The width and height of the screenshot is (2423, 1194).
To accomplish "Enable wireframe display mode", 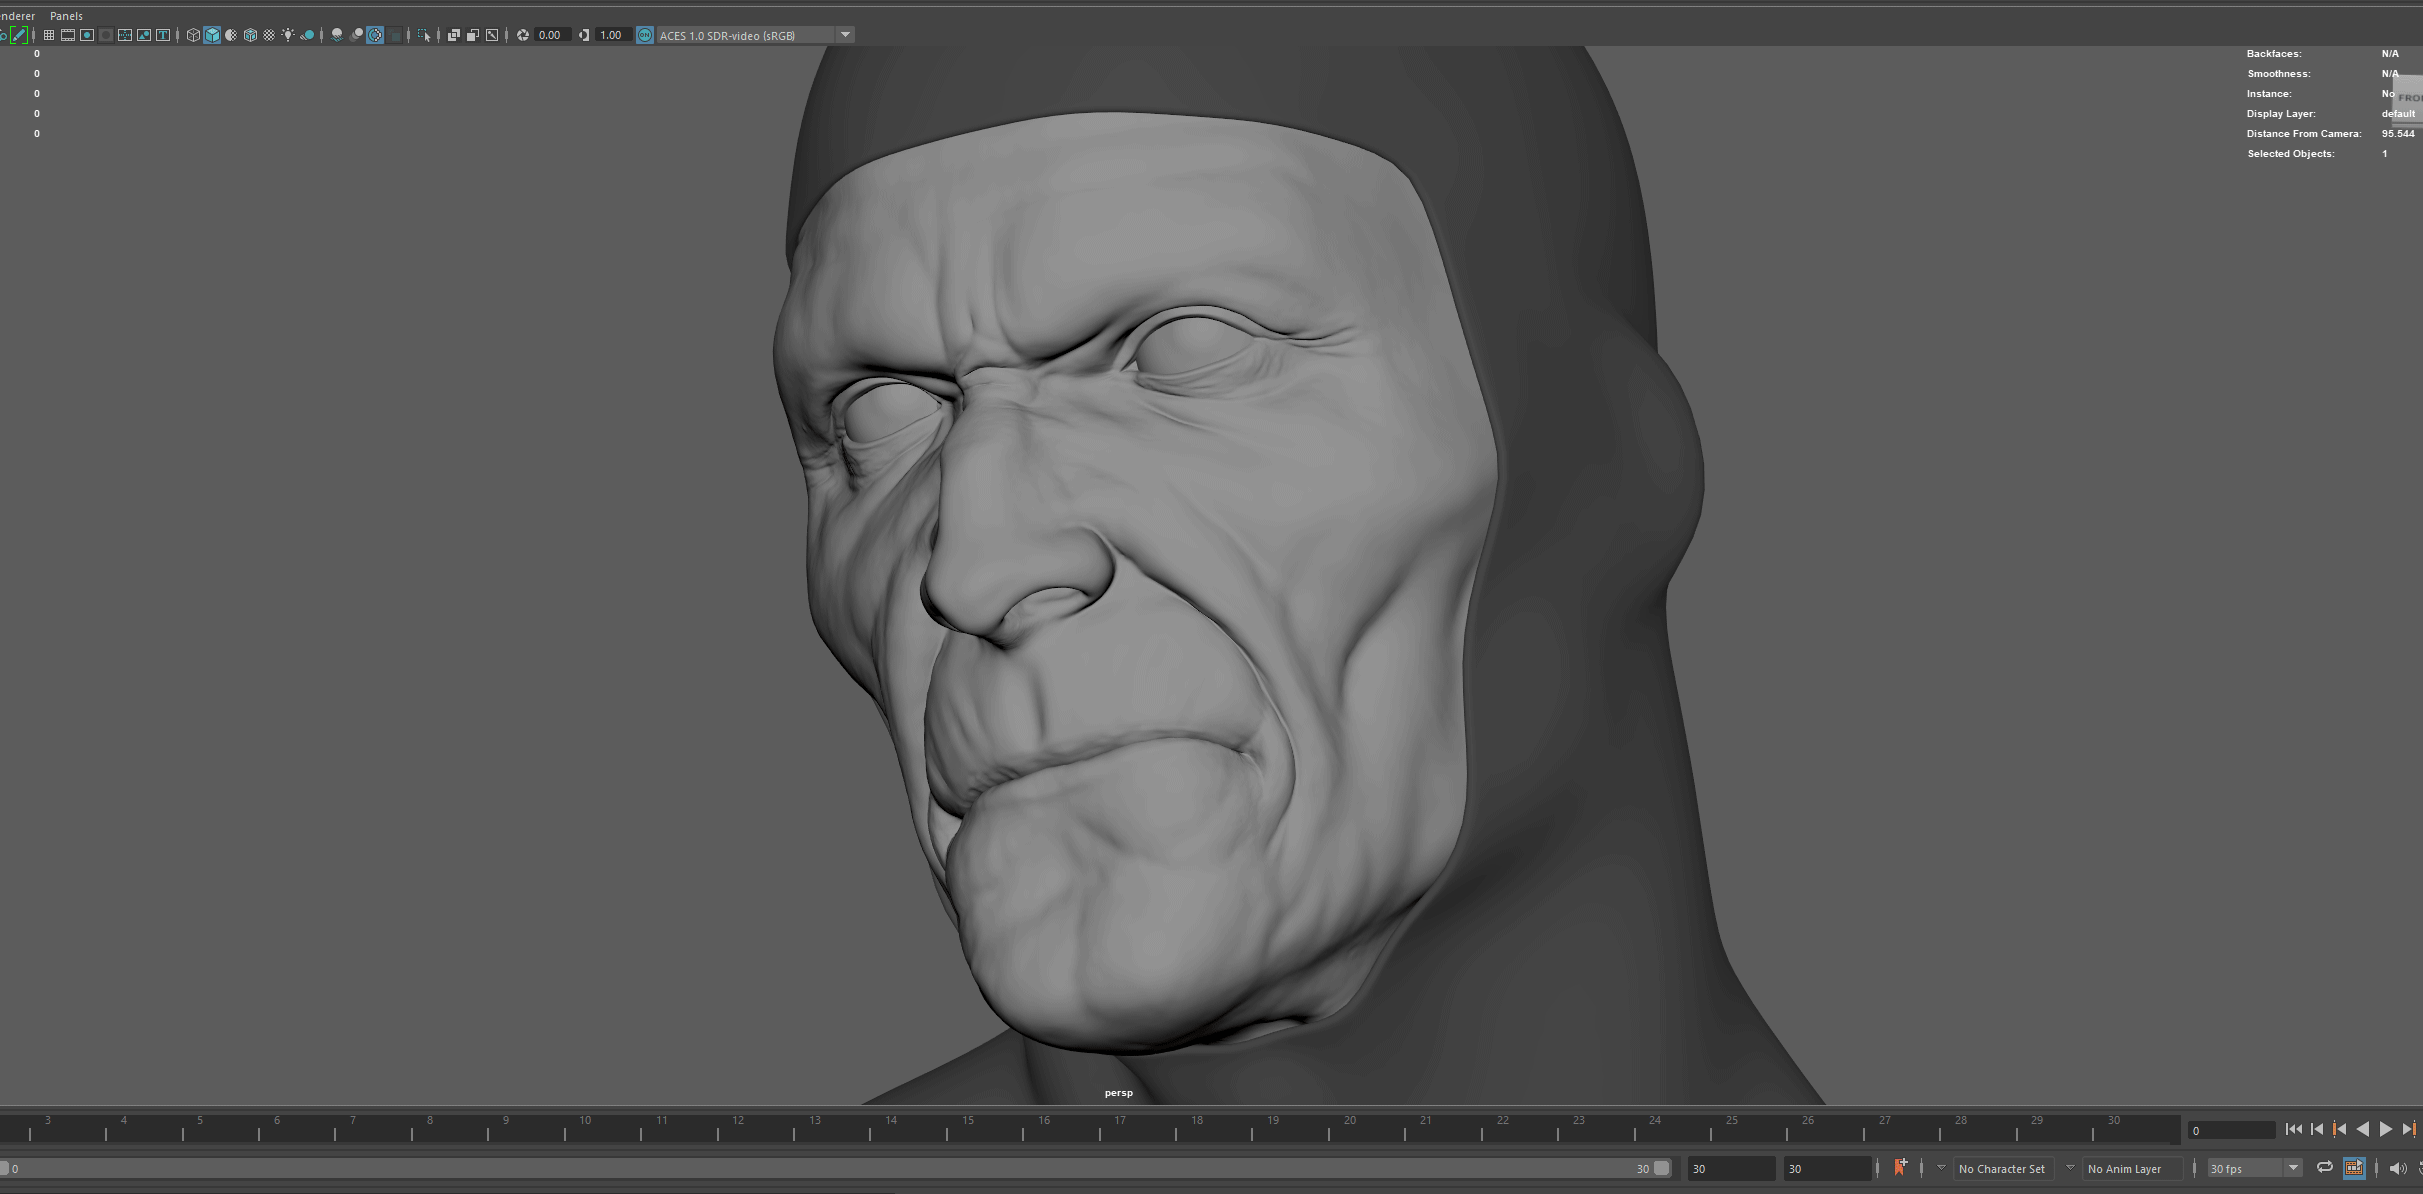I will [x=193, y=35].
